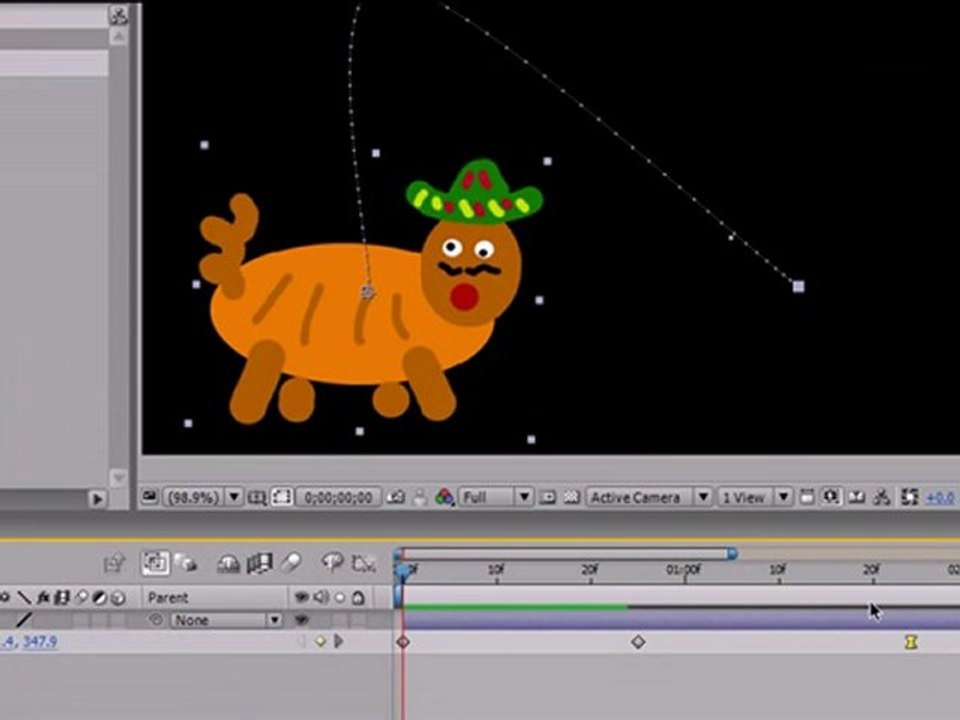
Task: Click the 01:00f mark on time ruler
Action: [x=683, y=569]
